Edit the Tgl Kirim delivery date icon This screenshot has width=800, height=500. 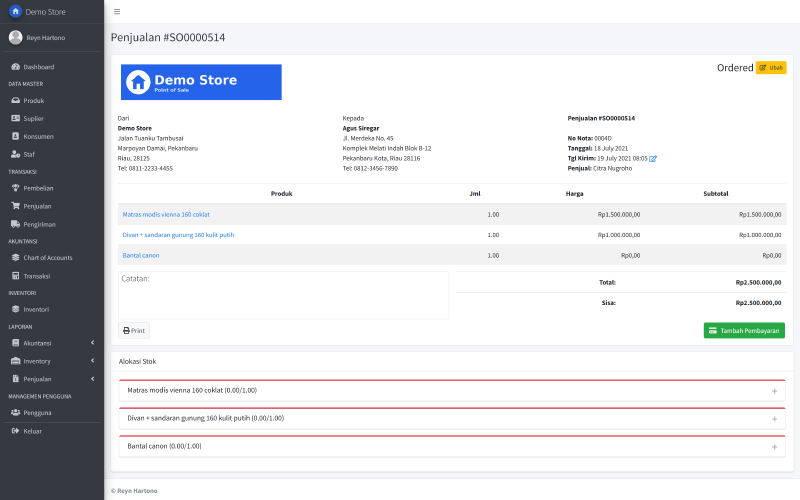pos(653,159)
